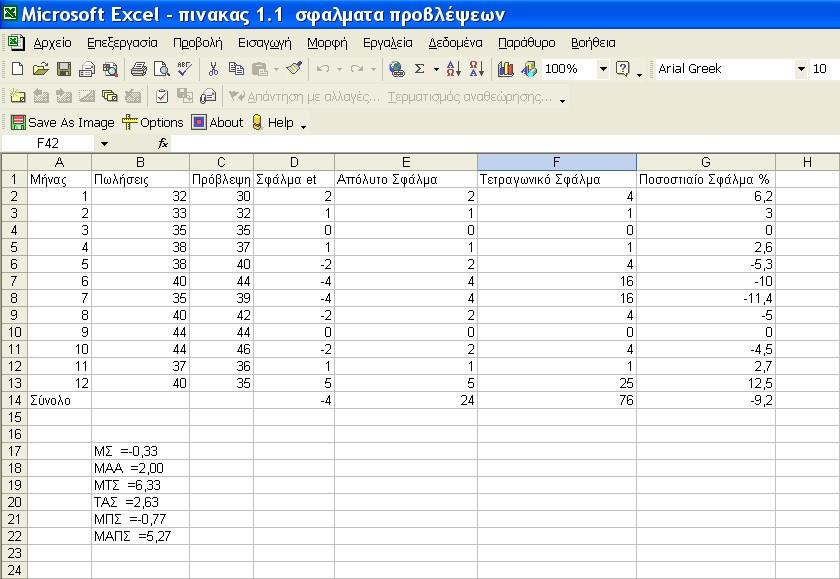Screen dimensions: 840x579
Task: Save the workbook with the floppy disk icon
Action: pos(64,69)
